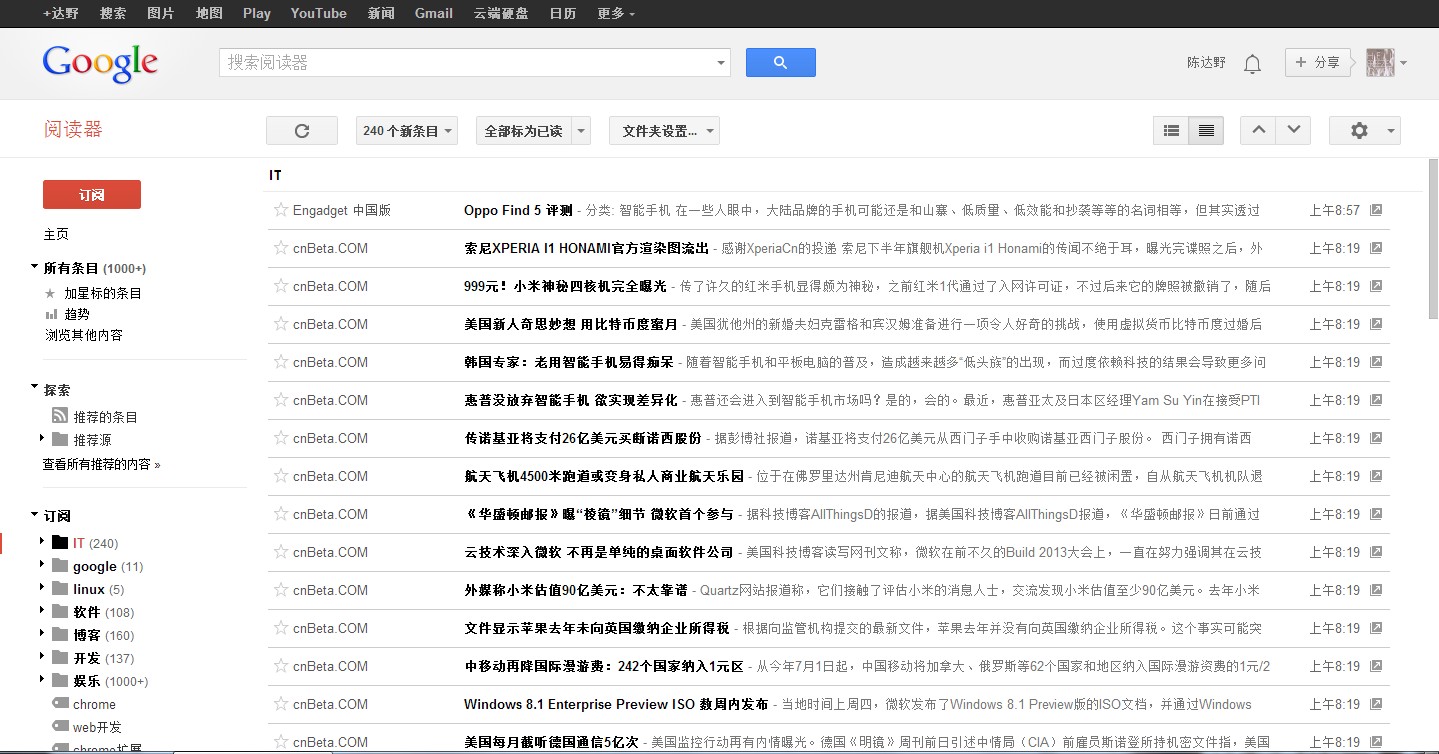
Task: Open the Windows 8.1 article's external link icon
Action: tap(1376, 704)
